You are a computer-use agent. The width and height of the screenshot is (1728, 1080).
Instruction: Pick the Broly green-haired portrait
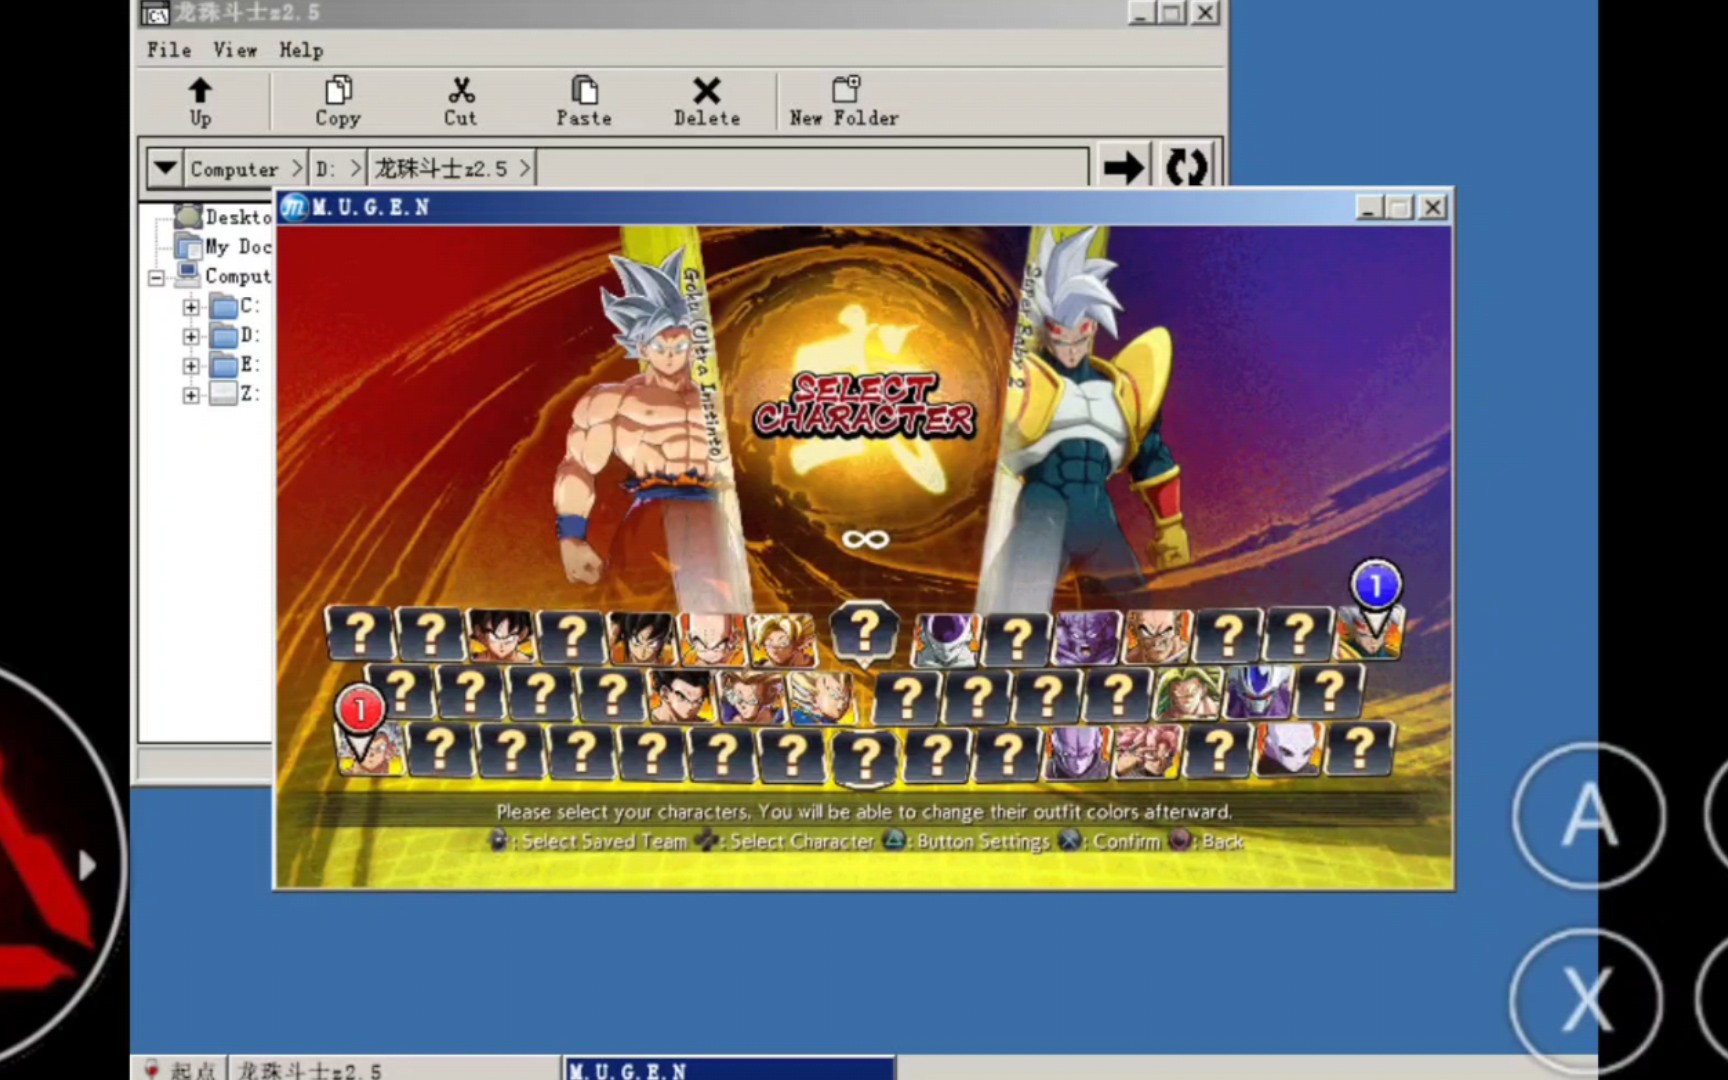[1188, 692]
